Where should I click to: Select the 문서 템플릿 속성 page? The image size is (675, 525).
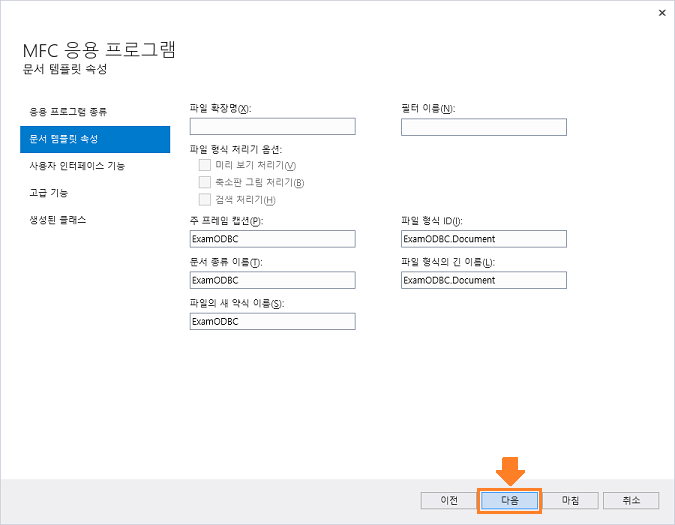[x=95, y=139]
